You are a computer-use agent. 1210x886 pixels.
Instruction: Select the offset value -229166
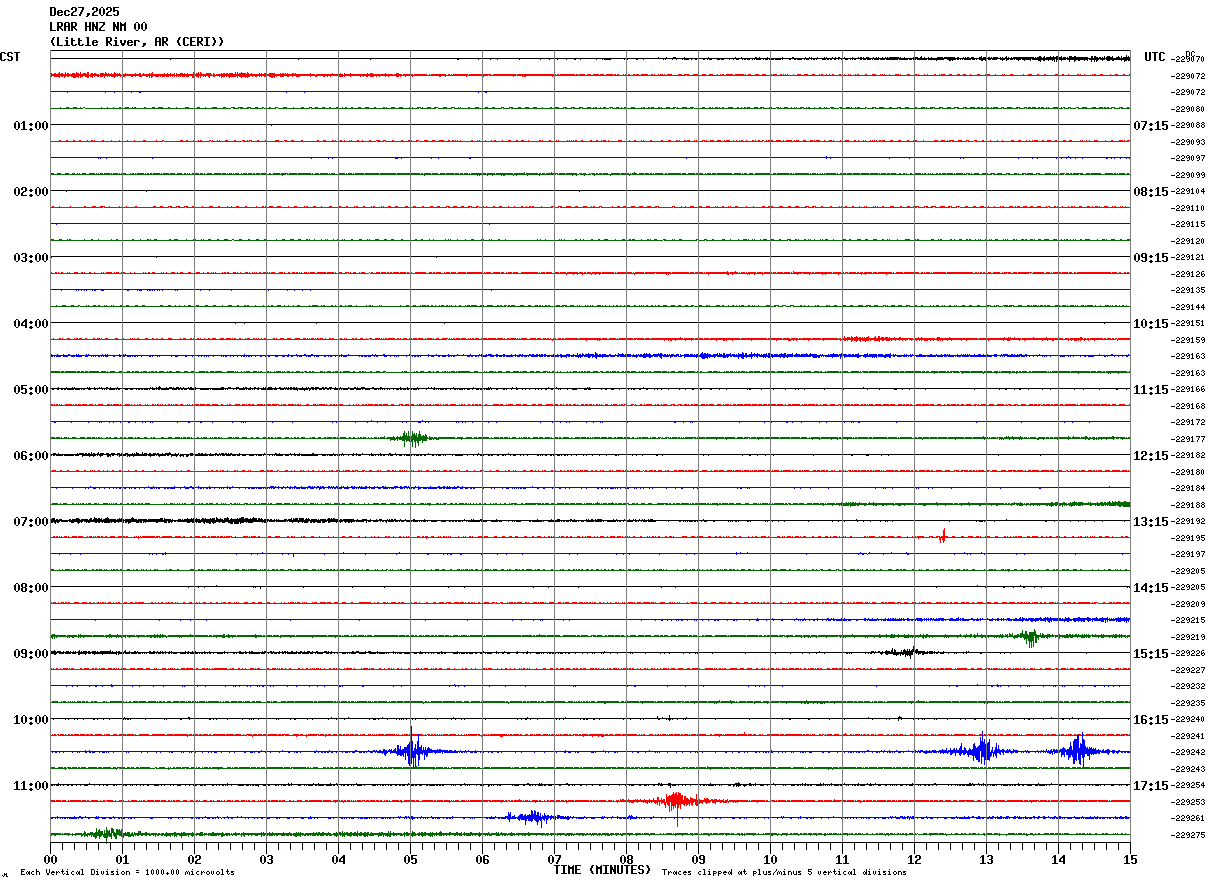[x=1189, y=390]
